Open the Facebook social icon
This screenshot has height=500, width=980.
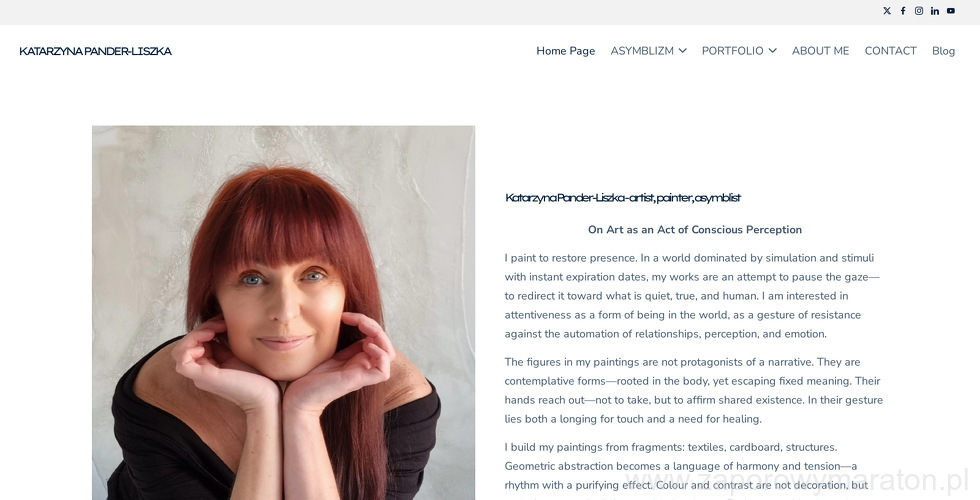(x=903, y=11)
